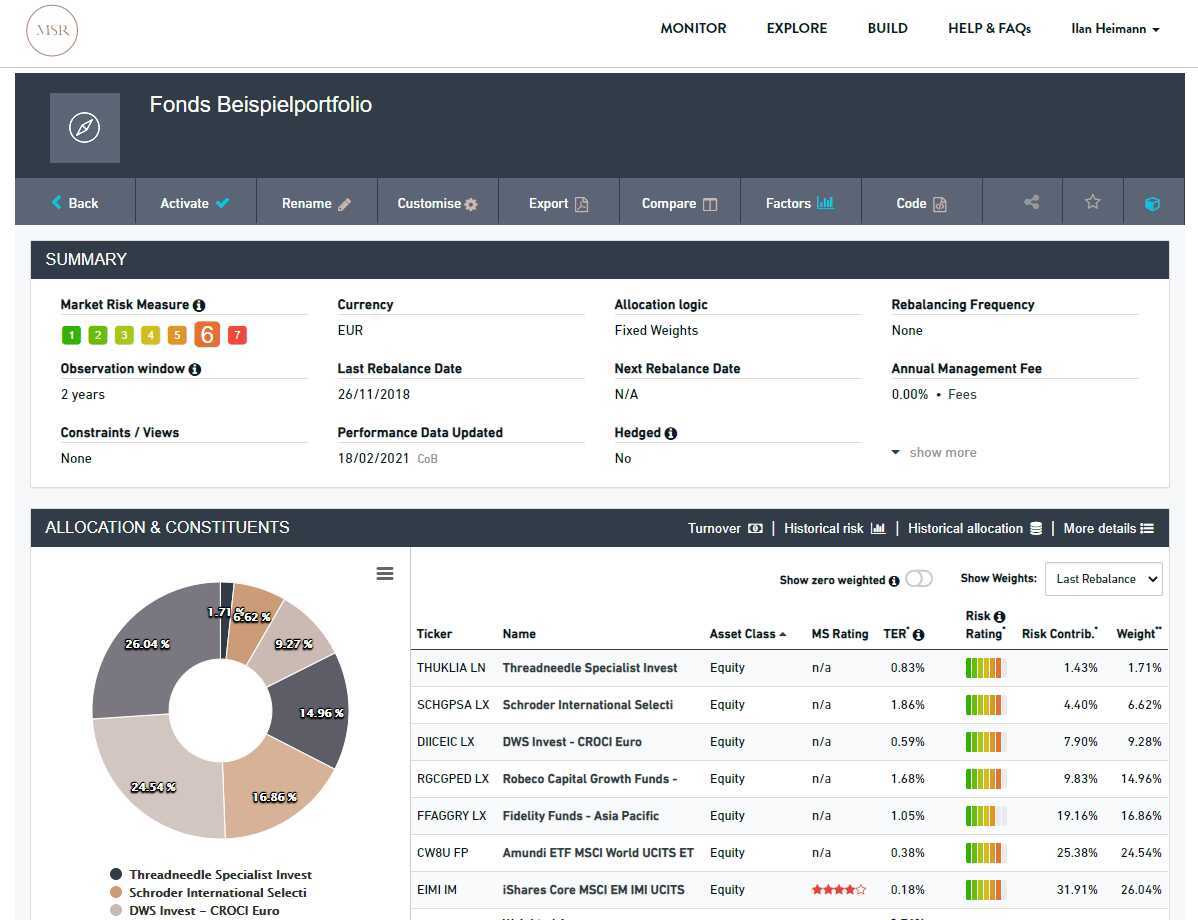This screenshot has height=920, width=1198.
Task: Open the compass portfolio icon
Action: [x=85, y=128]
